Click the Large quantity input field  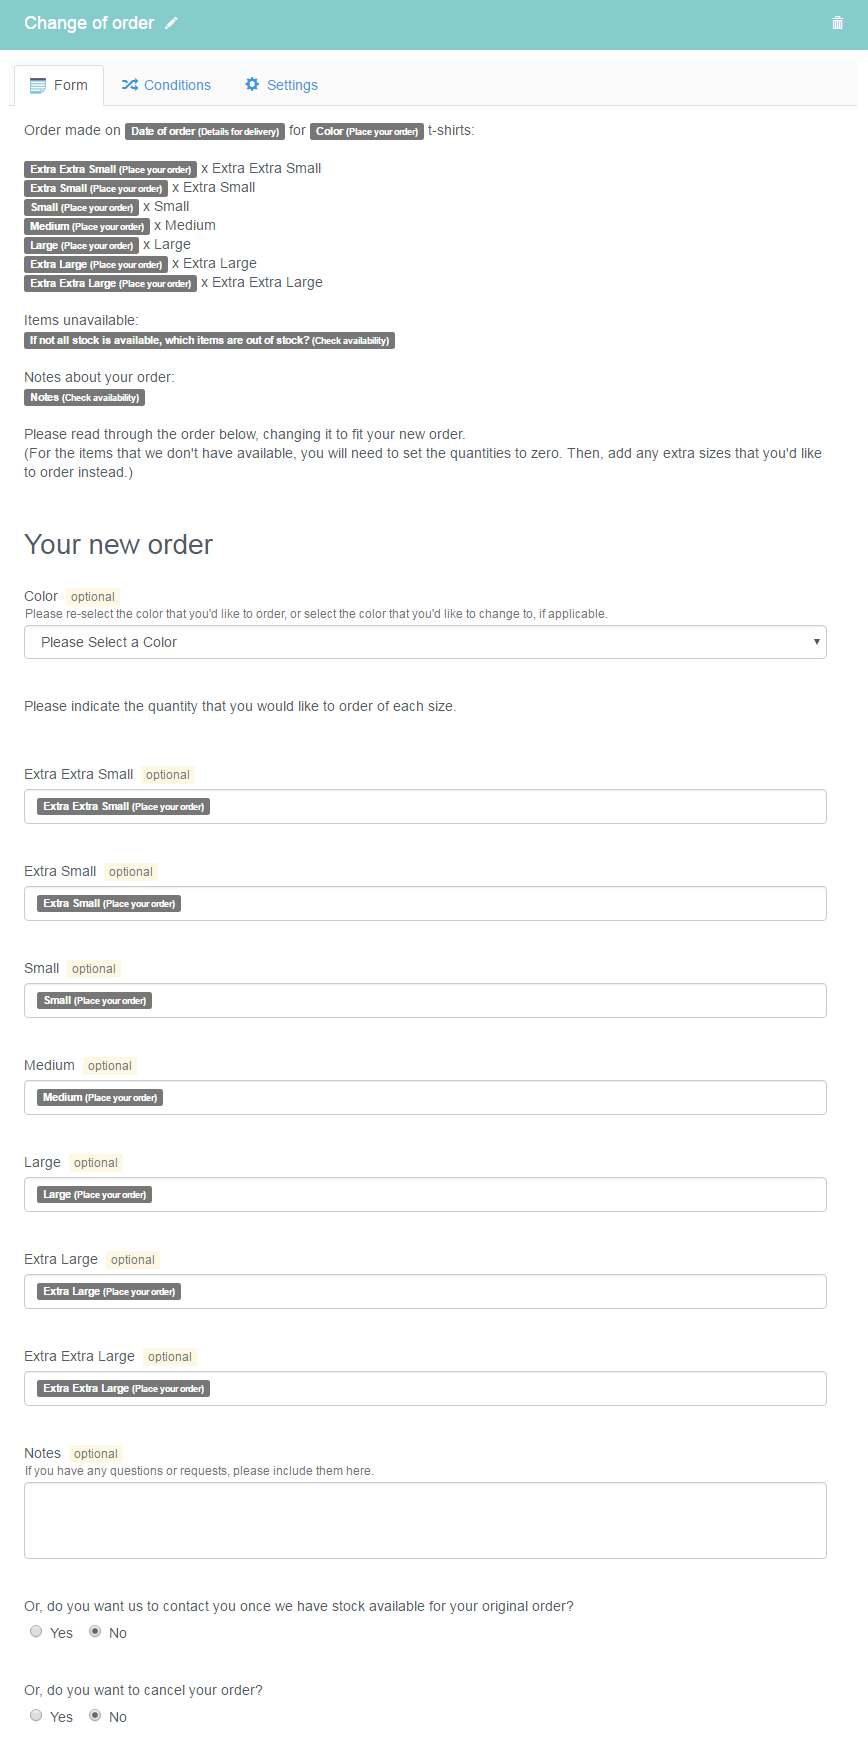[x=425, y=1194]
